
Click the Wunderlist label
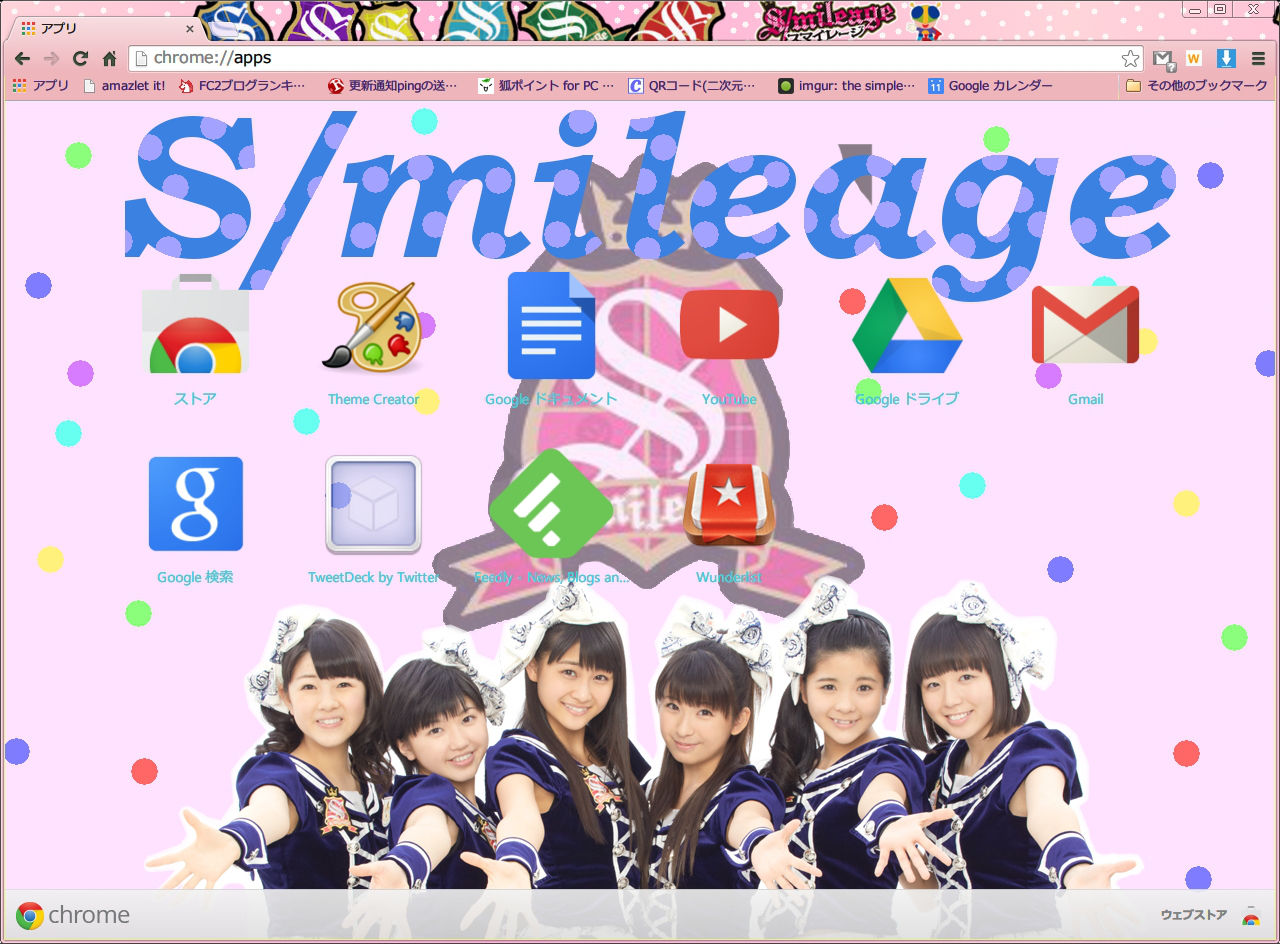point(729,577)
